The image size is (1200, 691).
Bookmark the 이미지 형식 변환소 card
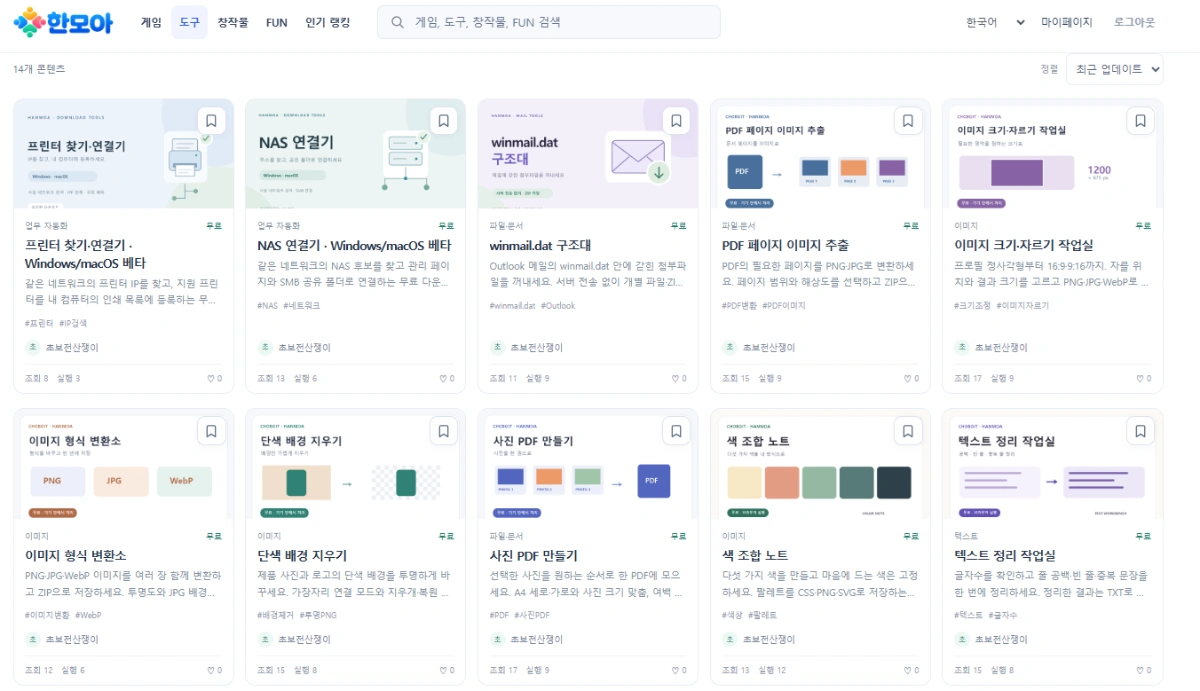(211, 431)
